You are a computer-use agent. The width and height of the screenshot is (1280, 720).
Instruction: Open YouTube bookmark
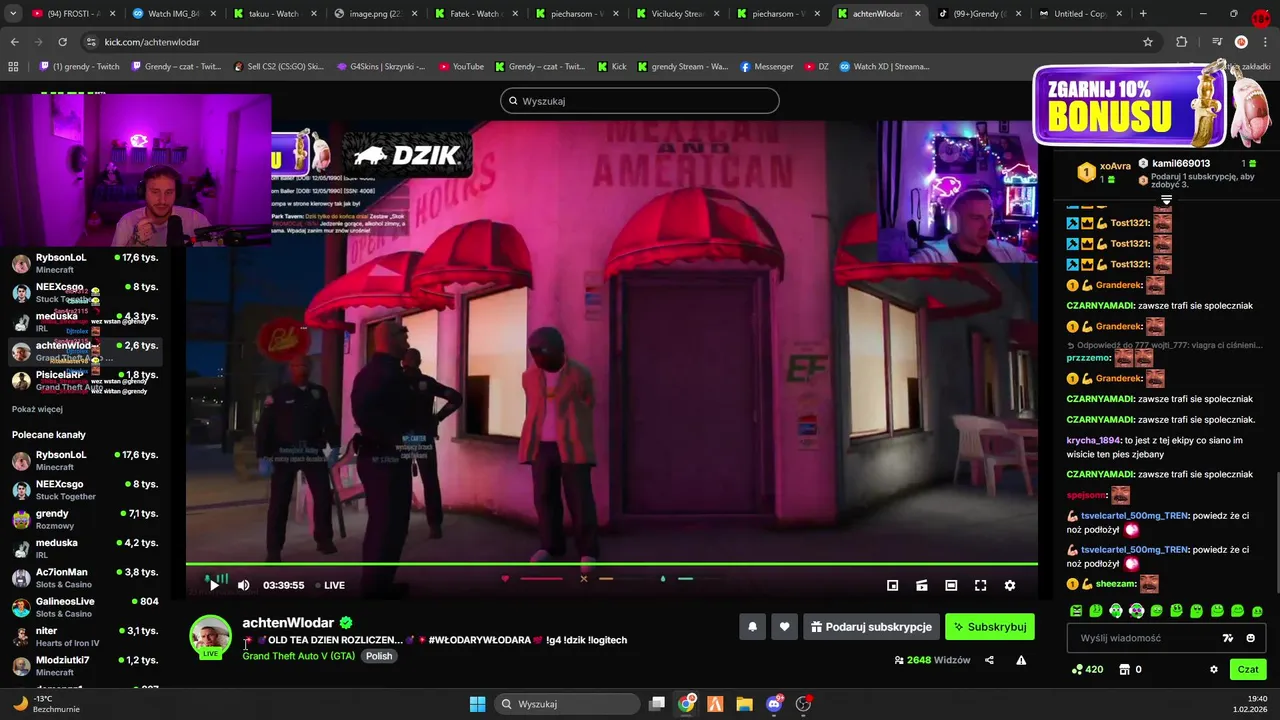click(461, 67)
